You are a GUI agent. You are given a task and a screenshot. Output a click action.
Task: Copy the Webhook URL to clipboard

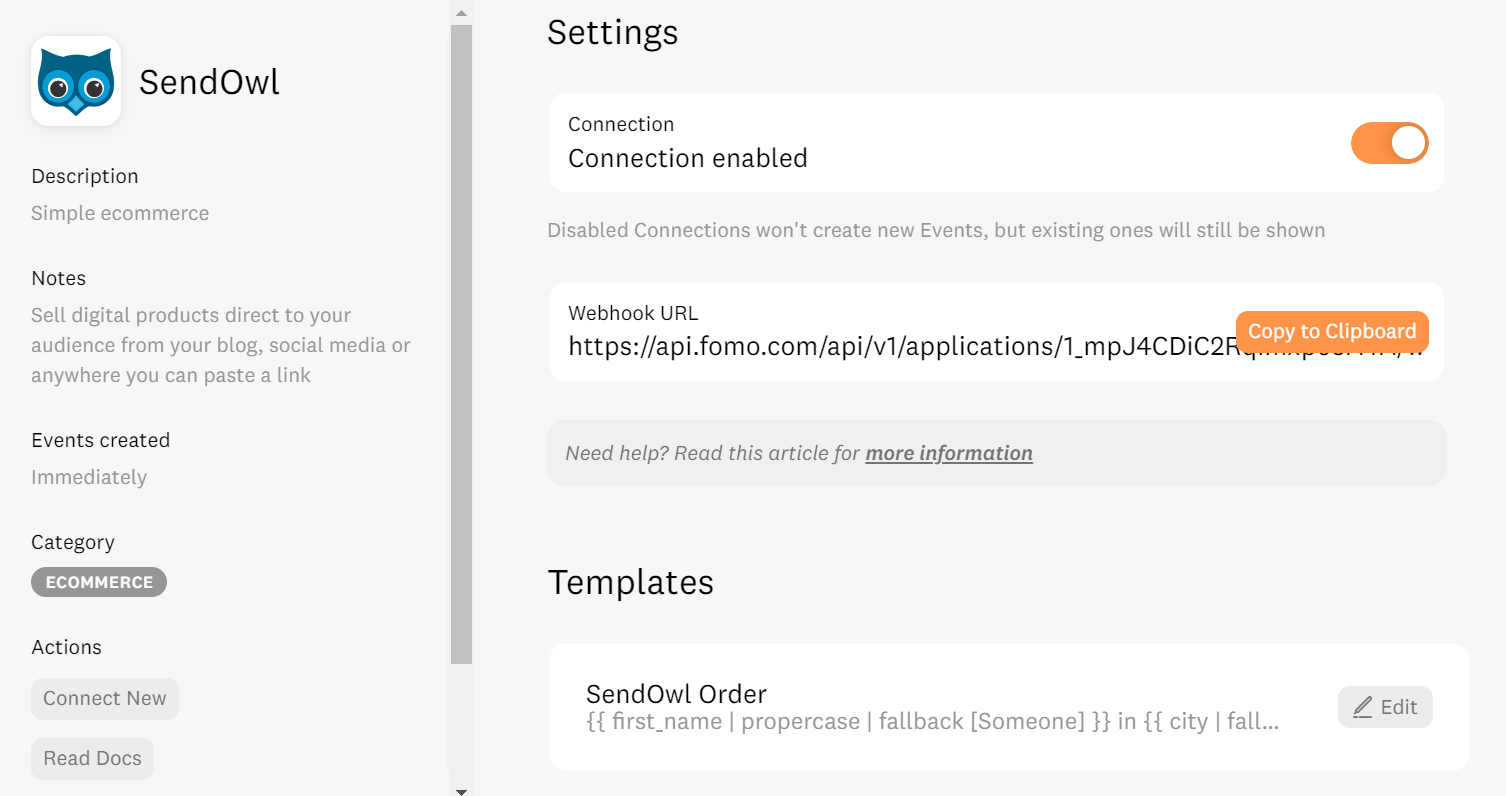[1332, 331]
